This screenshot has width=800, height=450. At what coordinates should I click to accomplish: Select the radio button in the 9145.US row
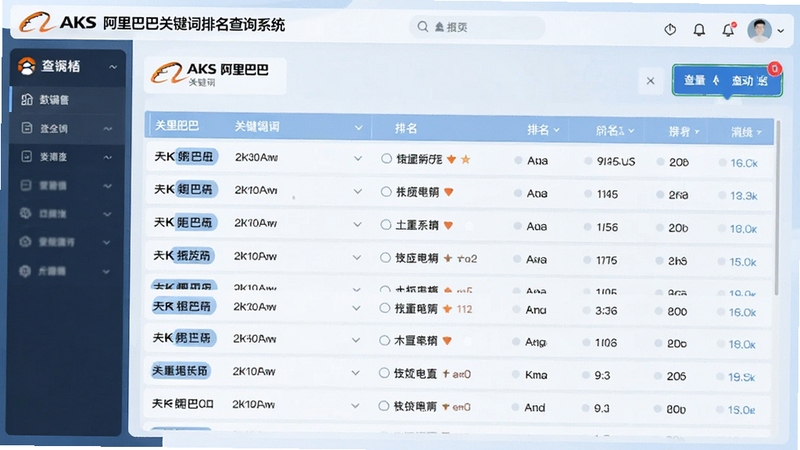tap(386, 159)
